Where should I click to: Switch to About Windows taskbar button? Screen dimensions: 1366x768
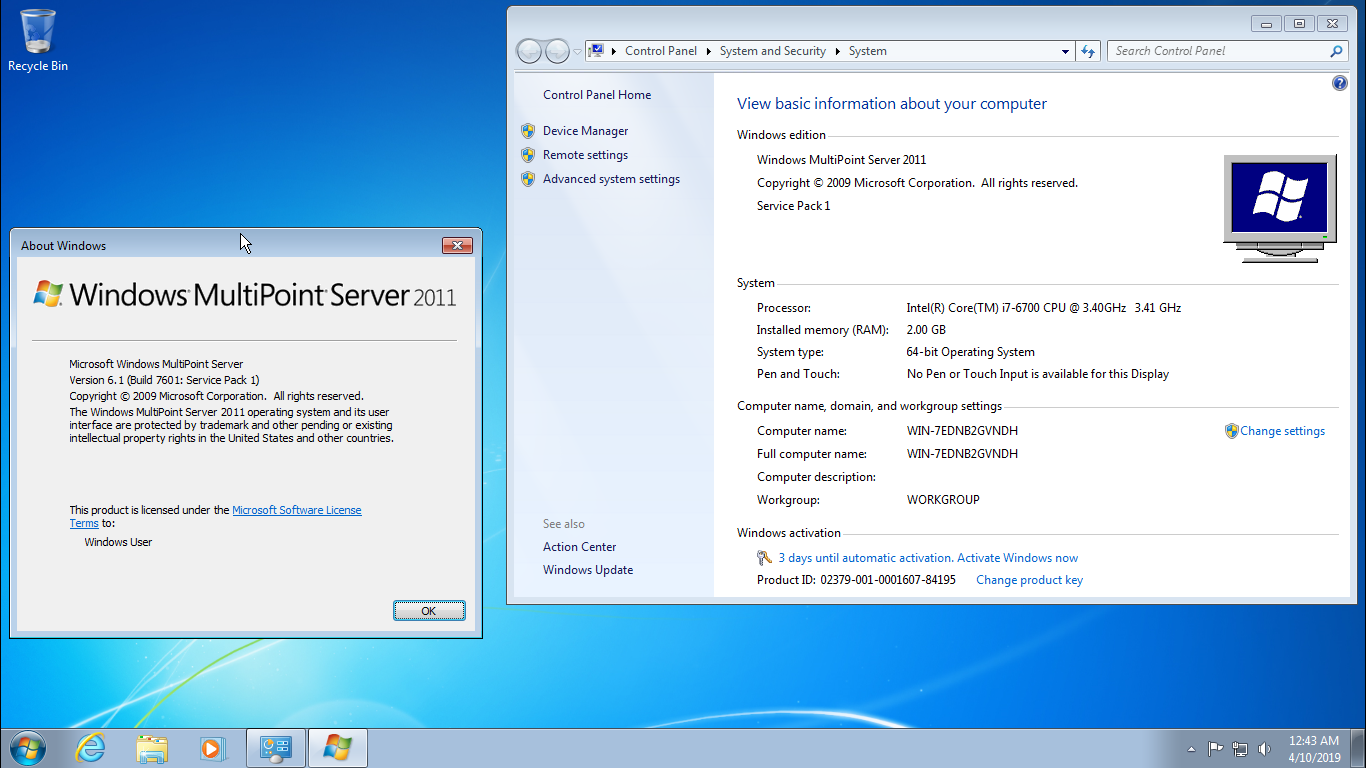tap(338, 748)
